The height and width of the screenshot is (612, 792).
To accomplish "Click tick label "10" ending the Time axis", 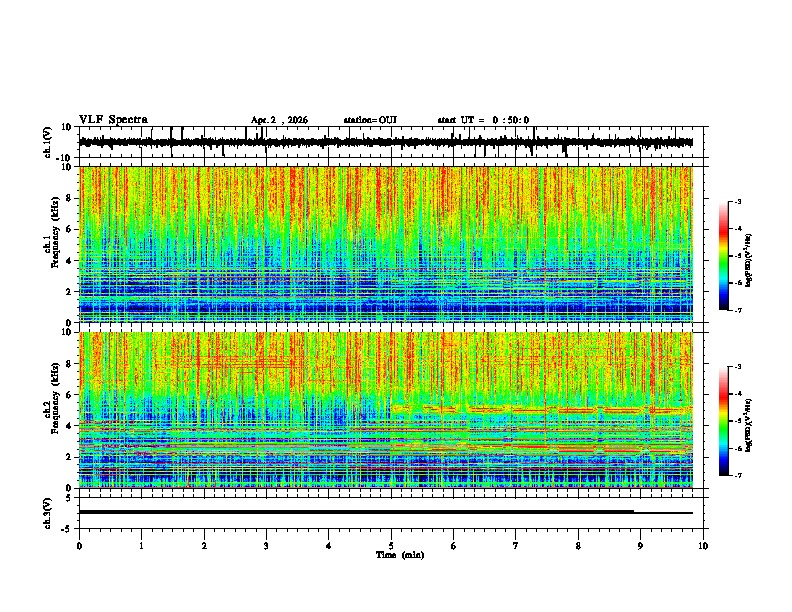I will tap(703, 546).
